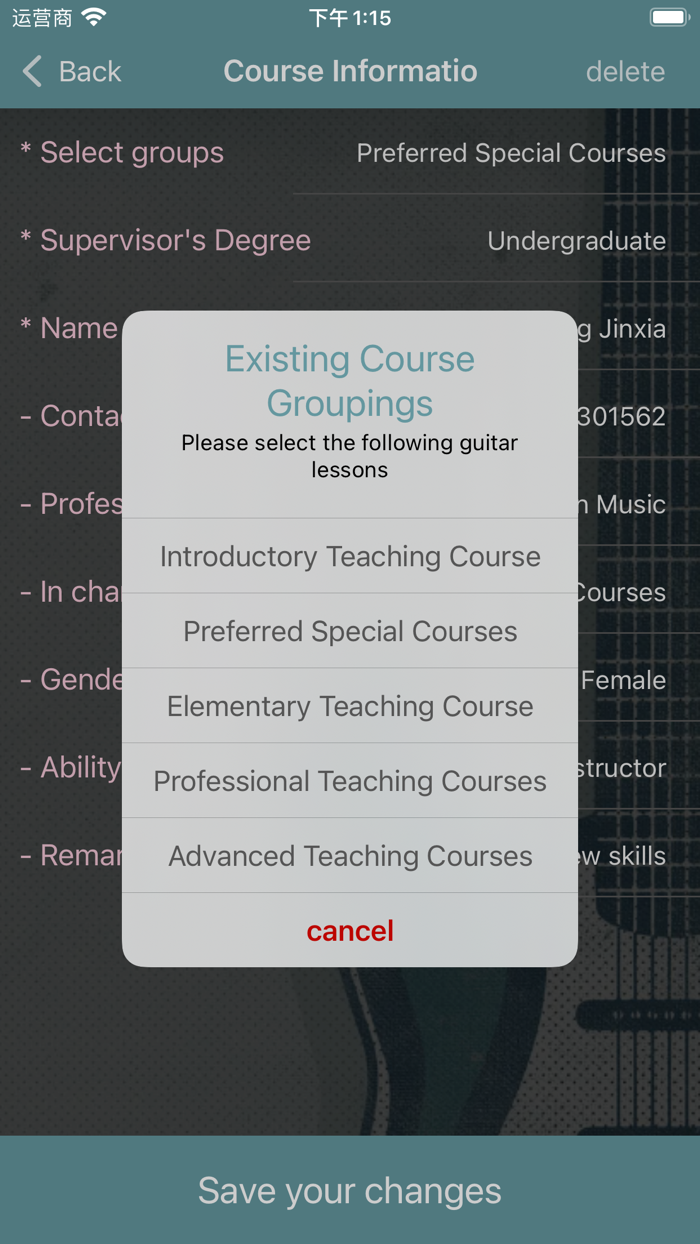Tap the Existing Course Groupings dialog title

click(x=350, y=380)
